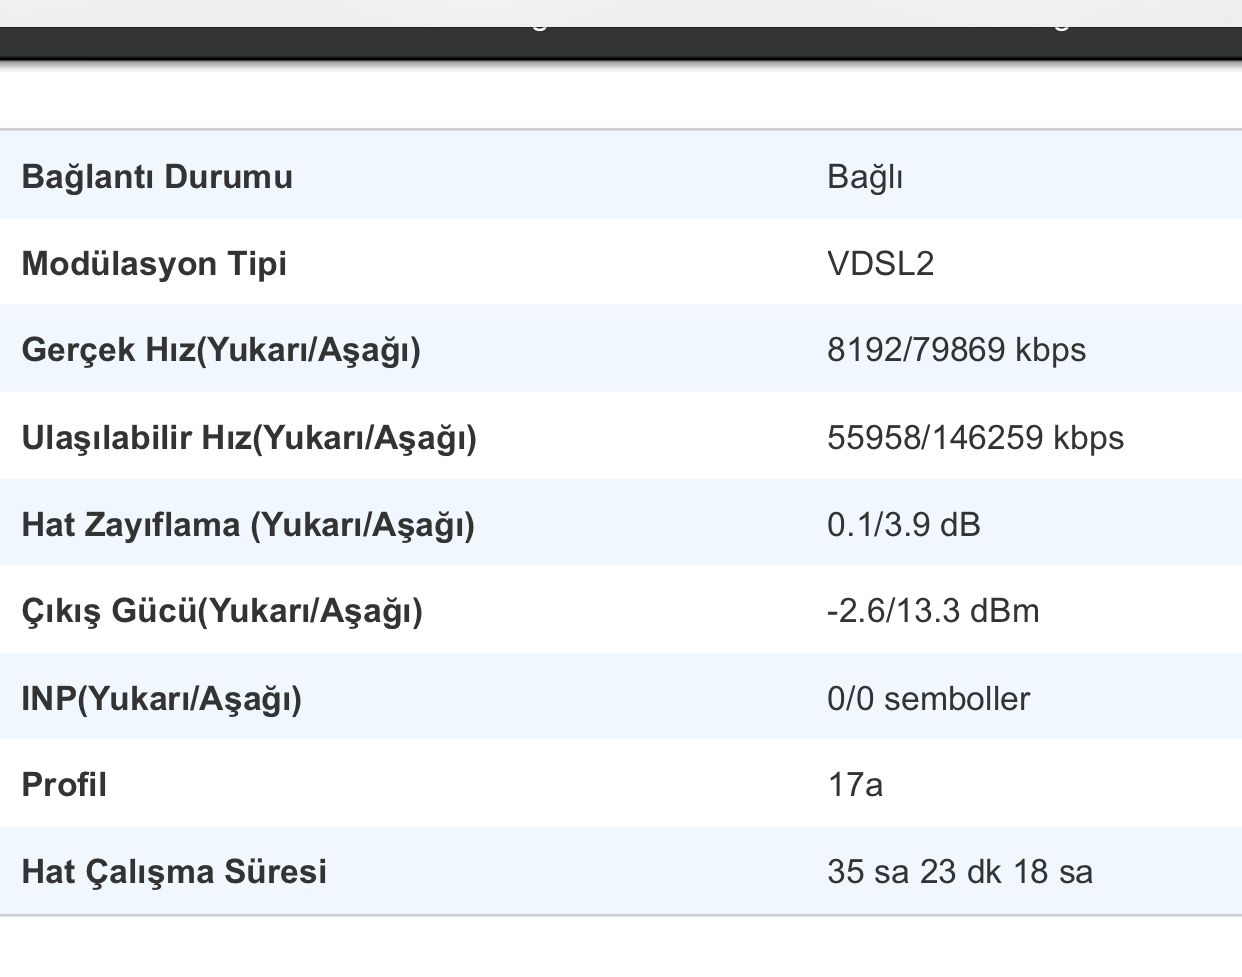Select the 35 sa 23 dk uptime value

click(959, 872)
